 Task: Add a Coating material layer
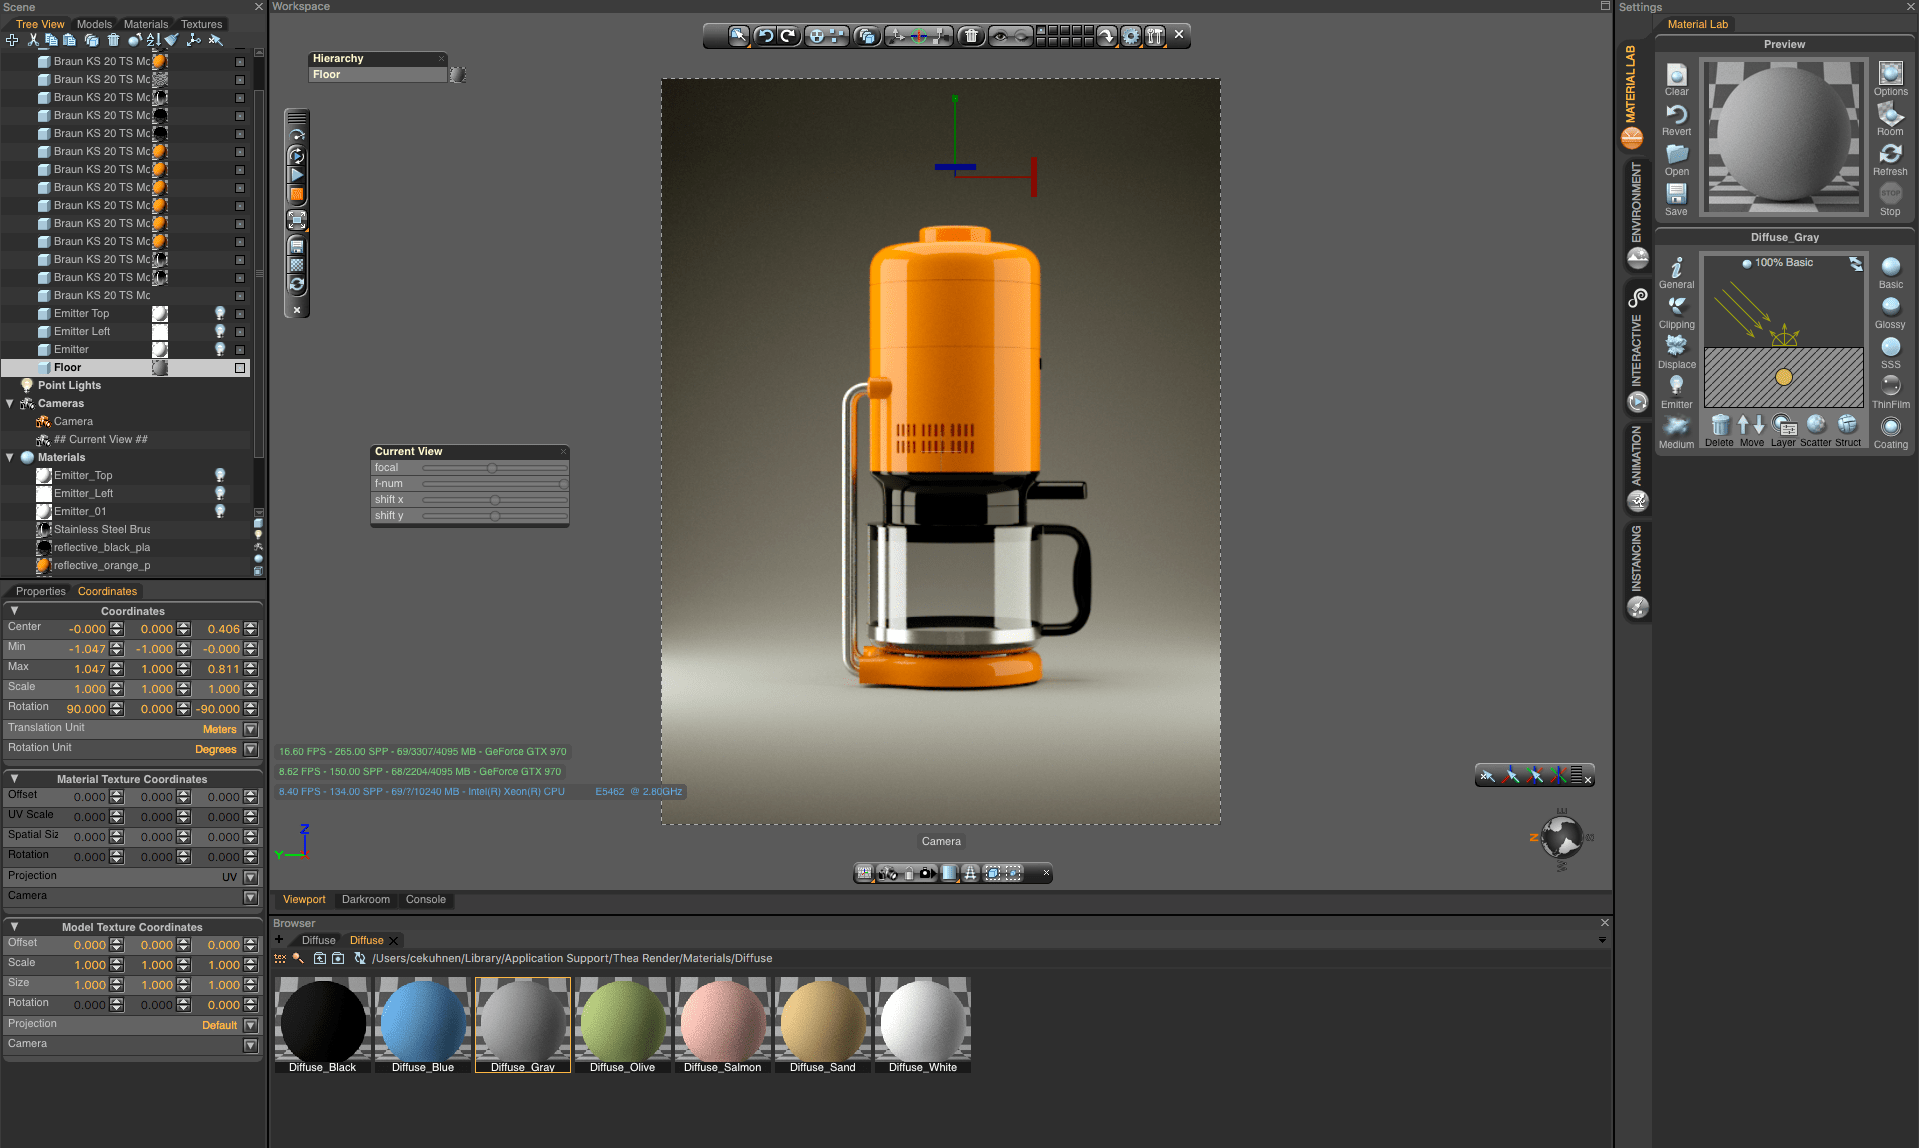point(1890,432)
